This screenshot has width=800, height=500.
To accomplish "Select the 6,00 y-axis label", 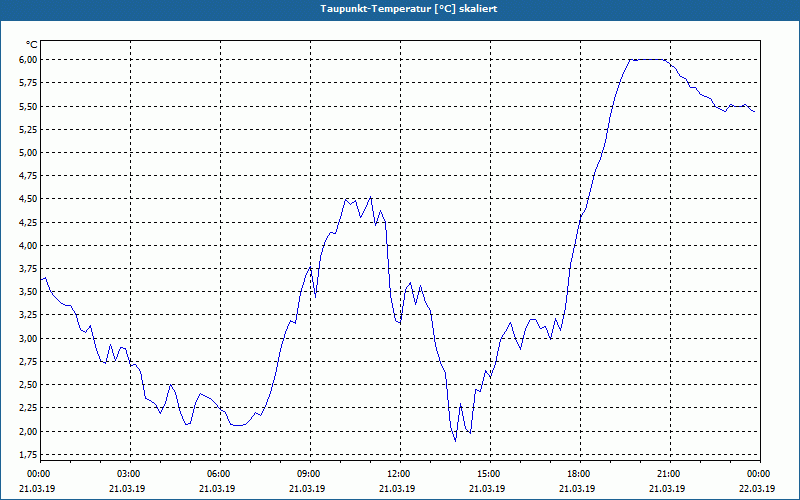I will coord(28,60).
